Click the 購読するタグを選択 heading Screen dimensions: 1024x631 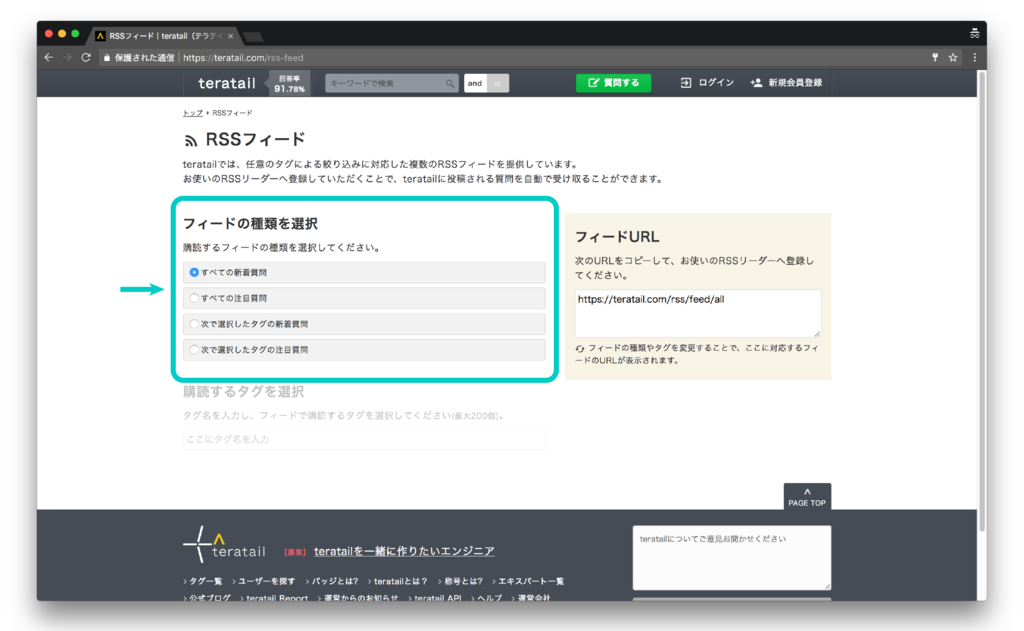[x=244, y=392]
